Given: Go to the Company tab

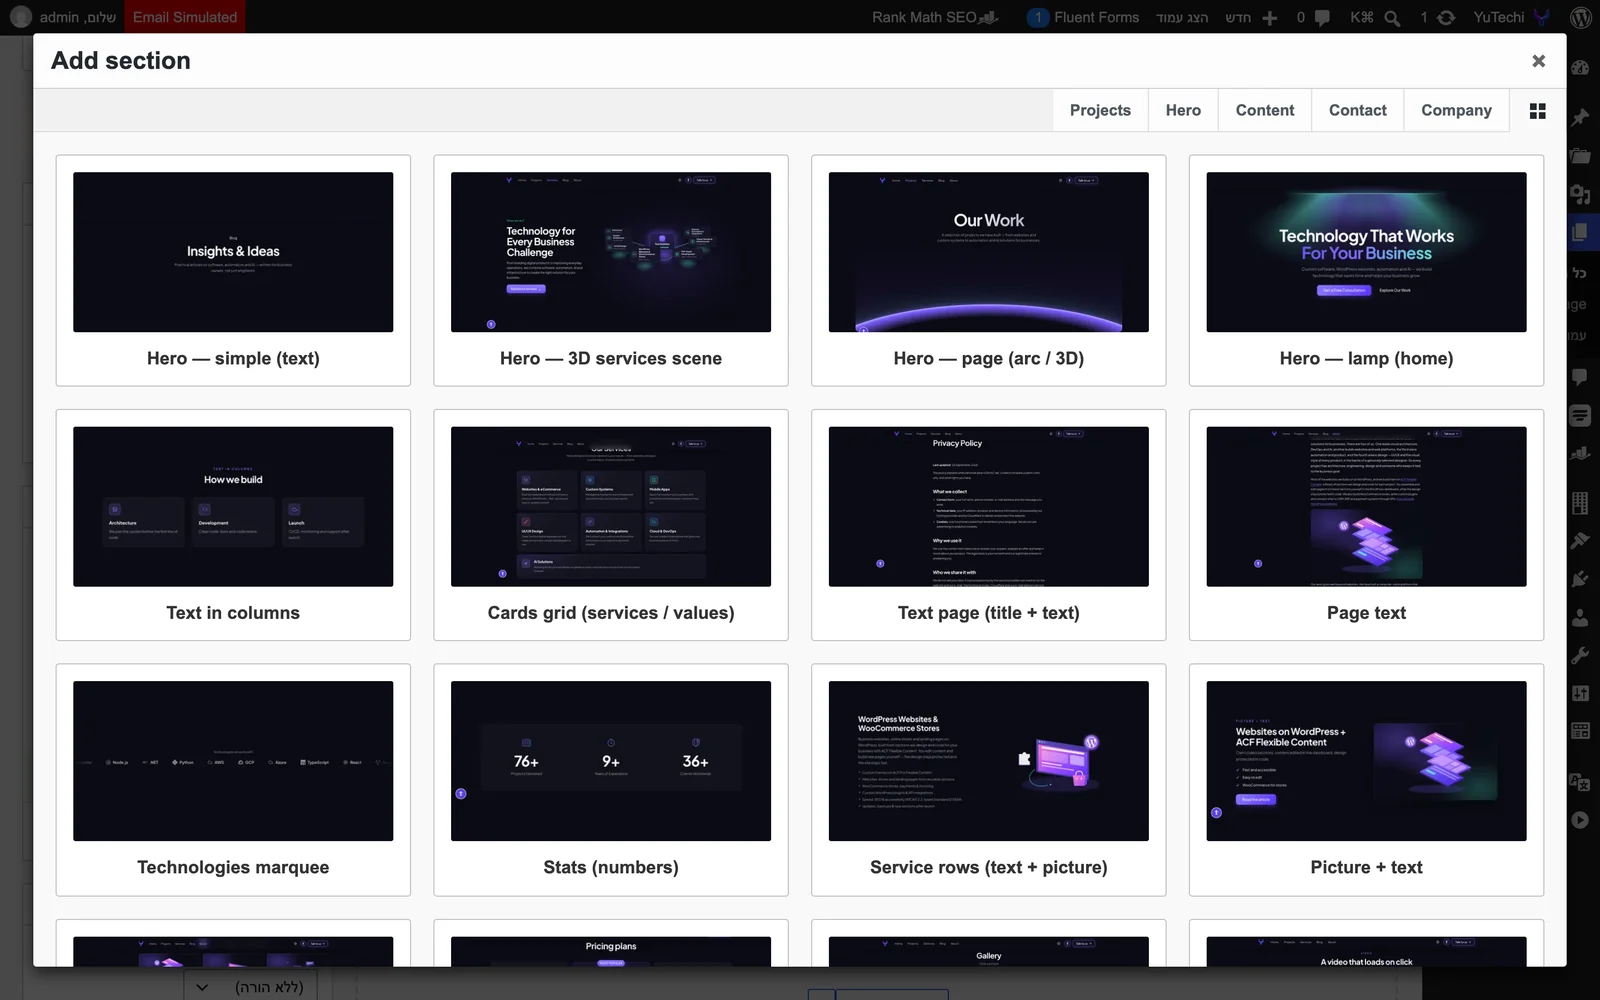Looking at the screenshot, I should [x=1456, y=110].
